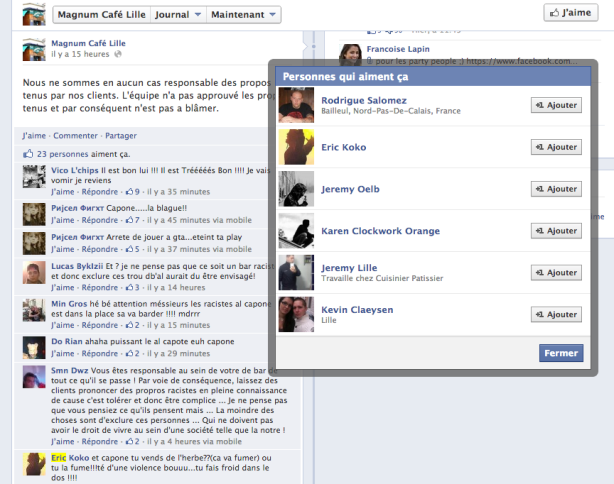Viewport: 614px width, 484px height.
Task: Click Commenter under the main post
Action: [x=75, y=135]
